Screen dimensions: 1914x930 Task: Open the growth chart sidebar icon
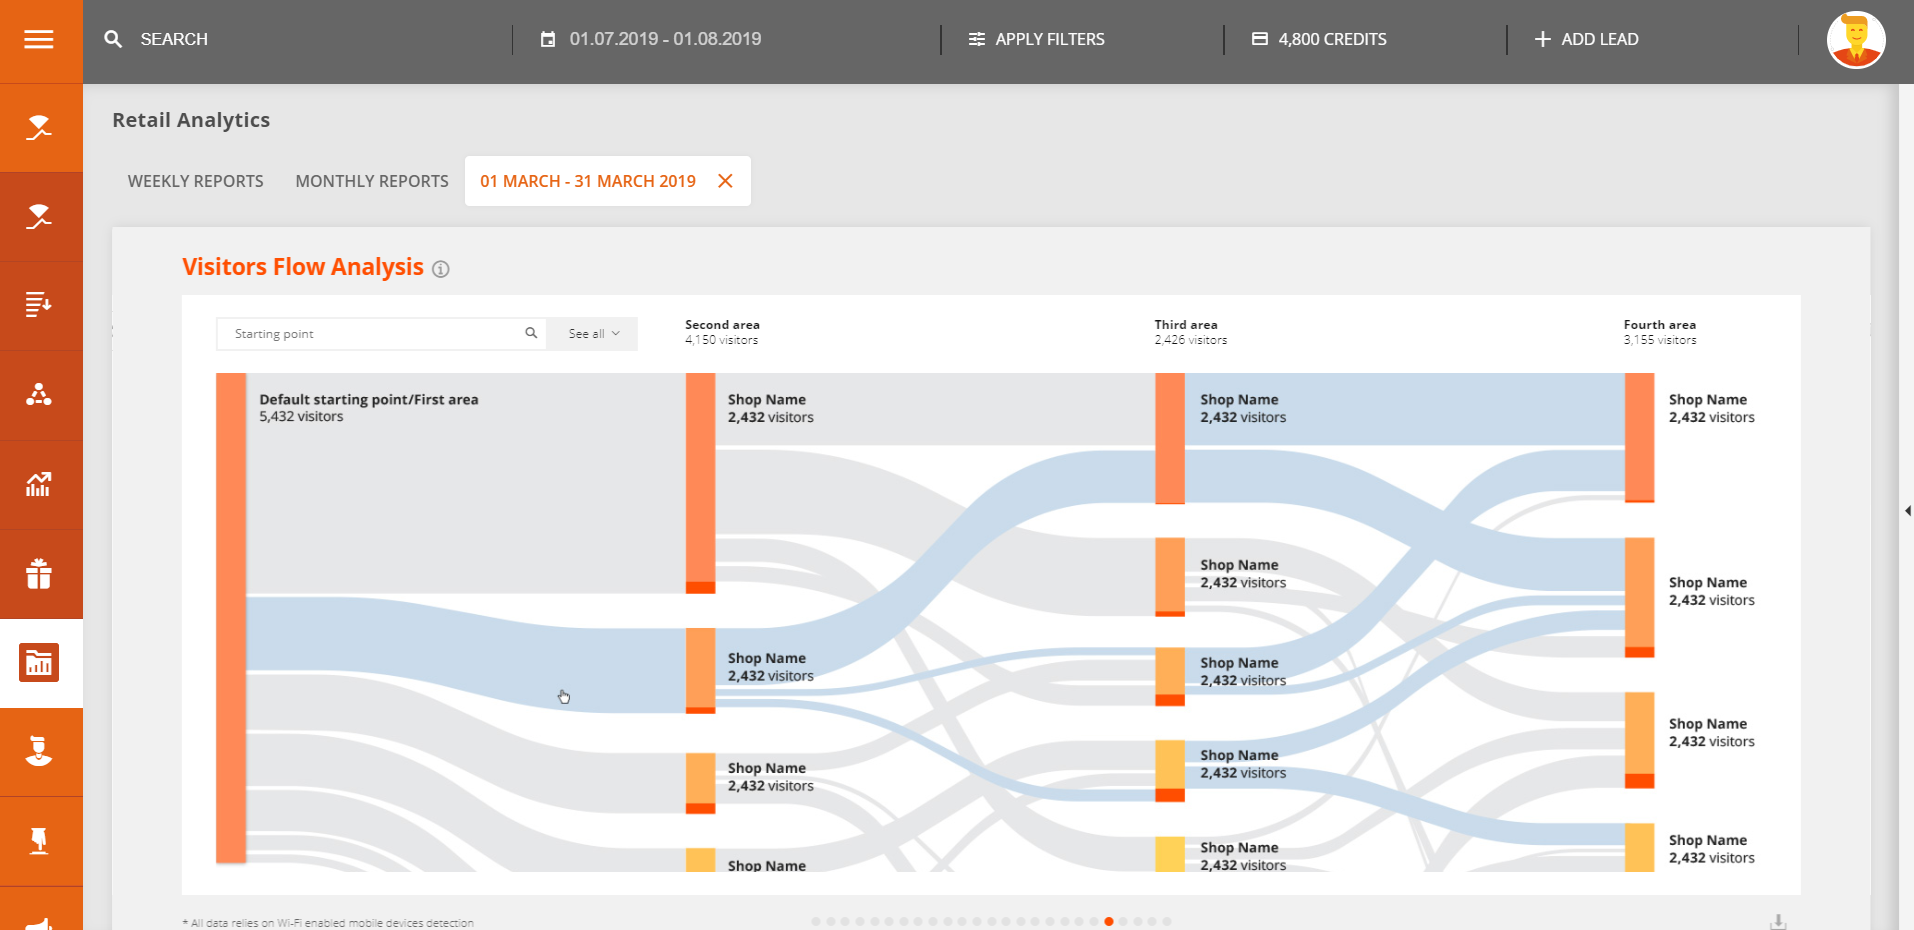pyautogui.click(x=39, y=485)
